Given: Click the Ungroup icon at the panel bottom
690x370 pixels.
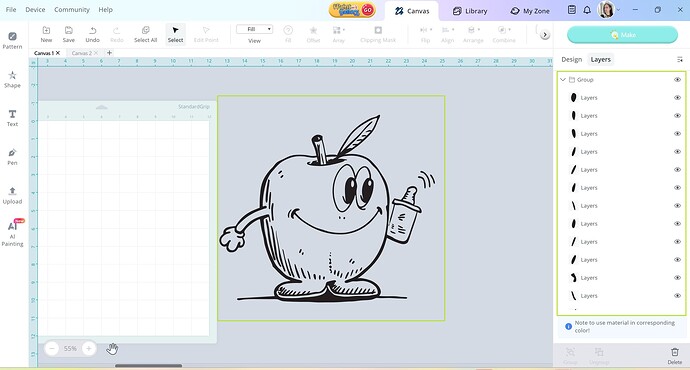Looking at the screenshot, I should (599, 352).
